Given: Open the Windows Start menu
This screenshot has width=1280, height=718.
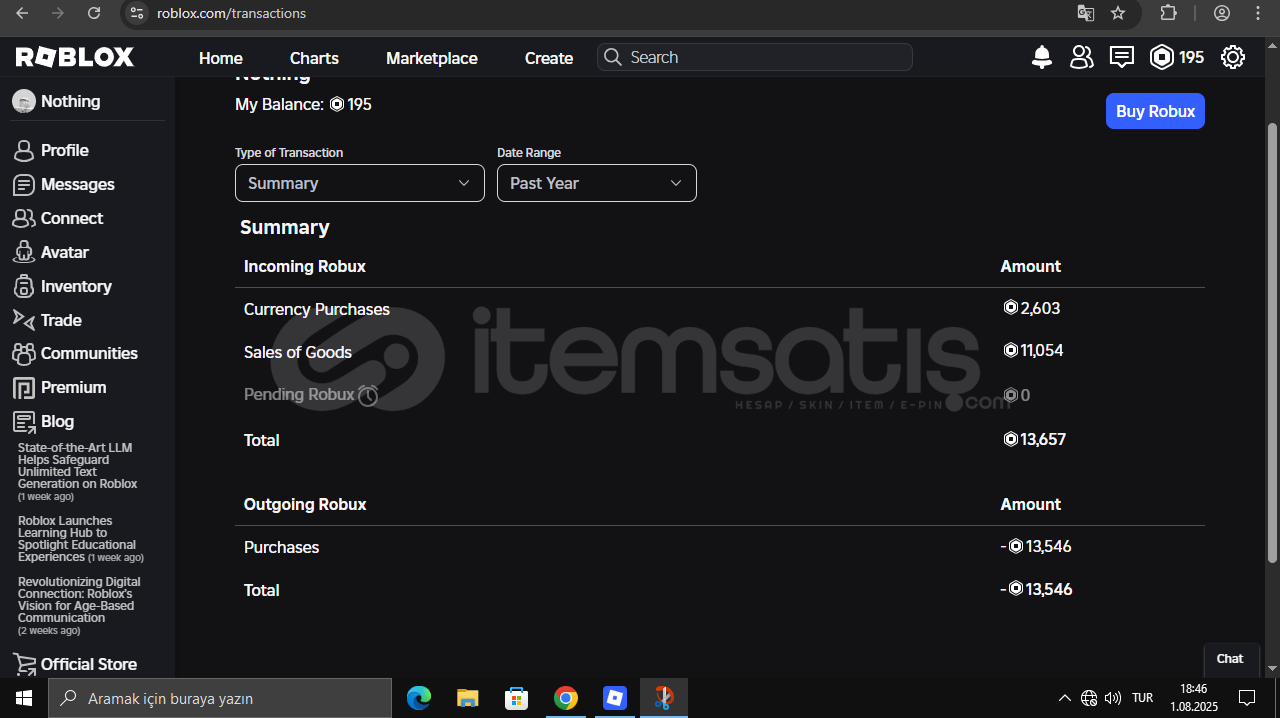Looking at the screenshot, I should coord(24,698).
